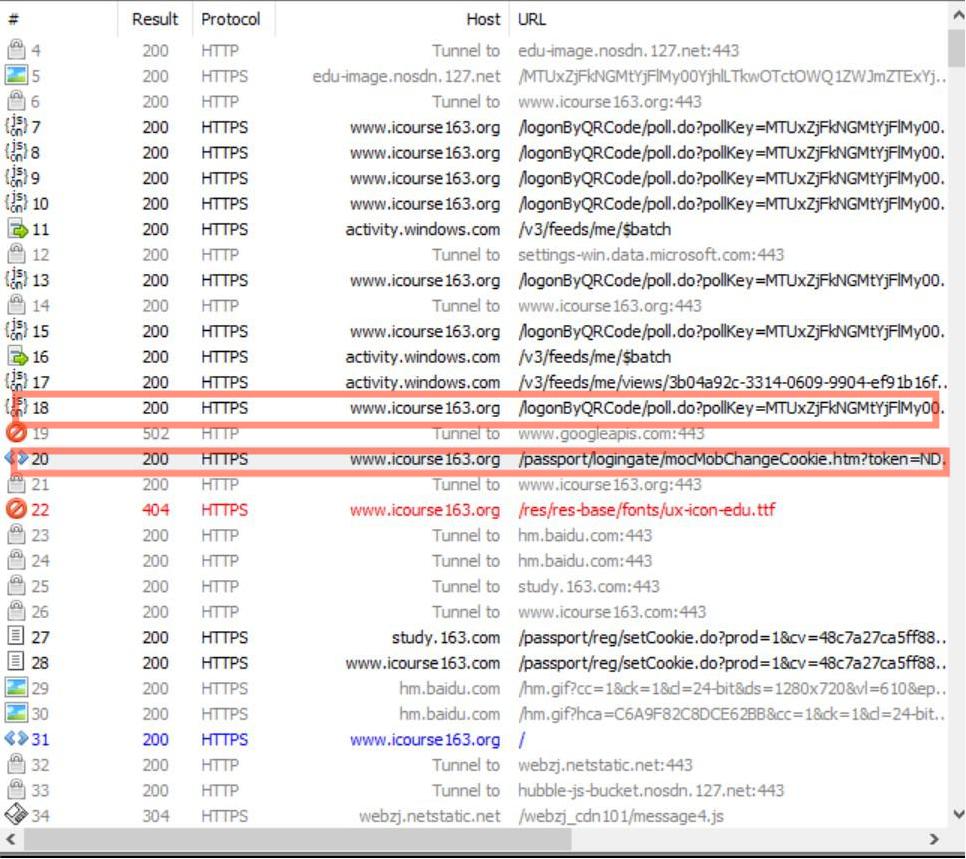Click the image icon of session 5
This screenshot has height=859, width=966.
16,75
